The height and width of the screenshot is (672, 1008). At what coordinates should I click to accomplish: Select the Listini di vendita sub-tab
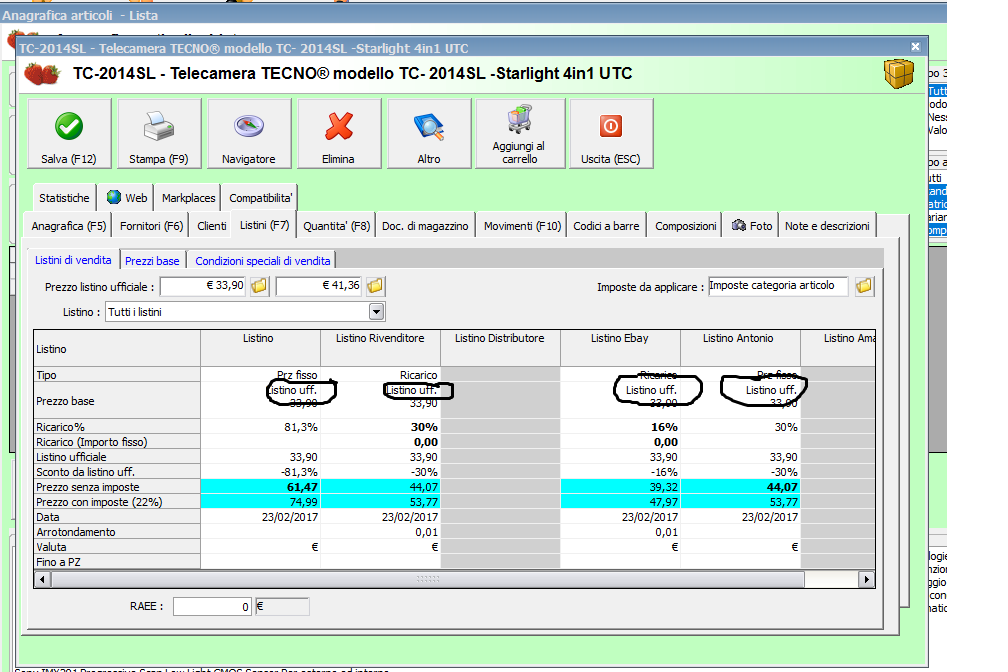tap(73, 260)
